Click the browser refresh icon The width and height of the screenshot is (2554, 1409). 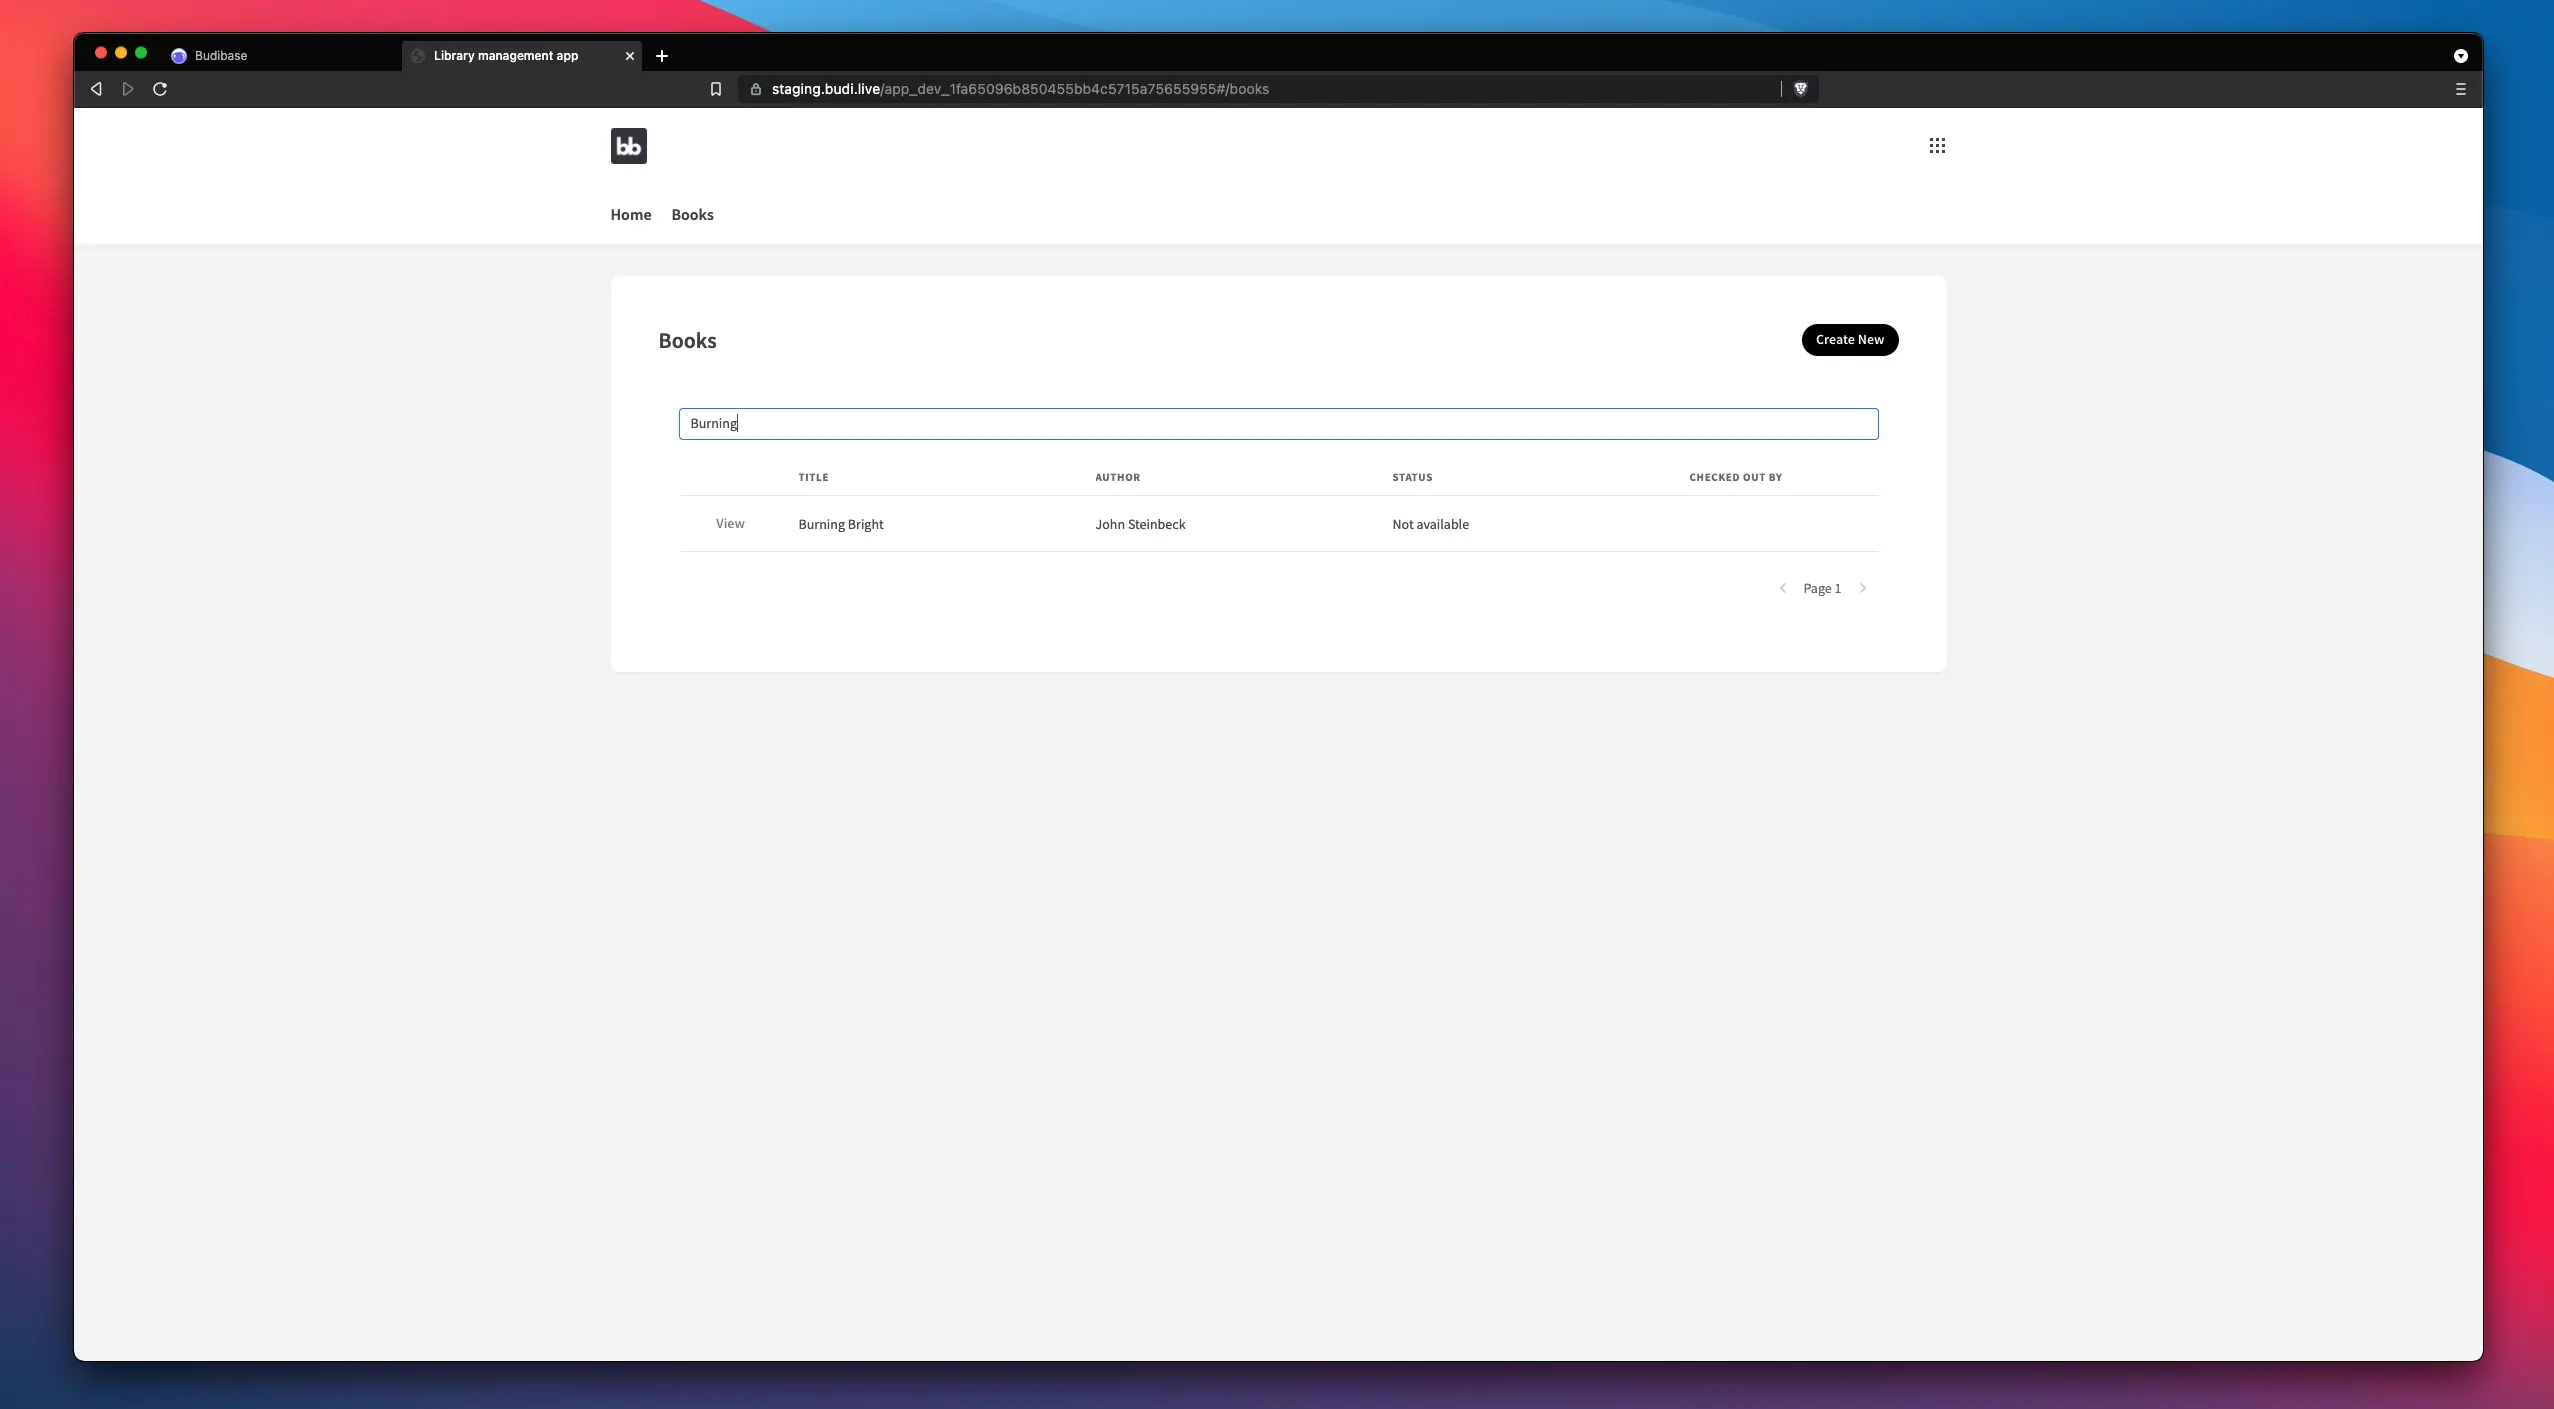coord(158,88)
